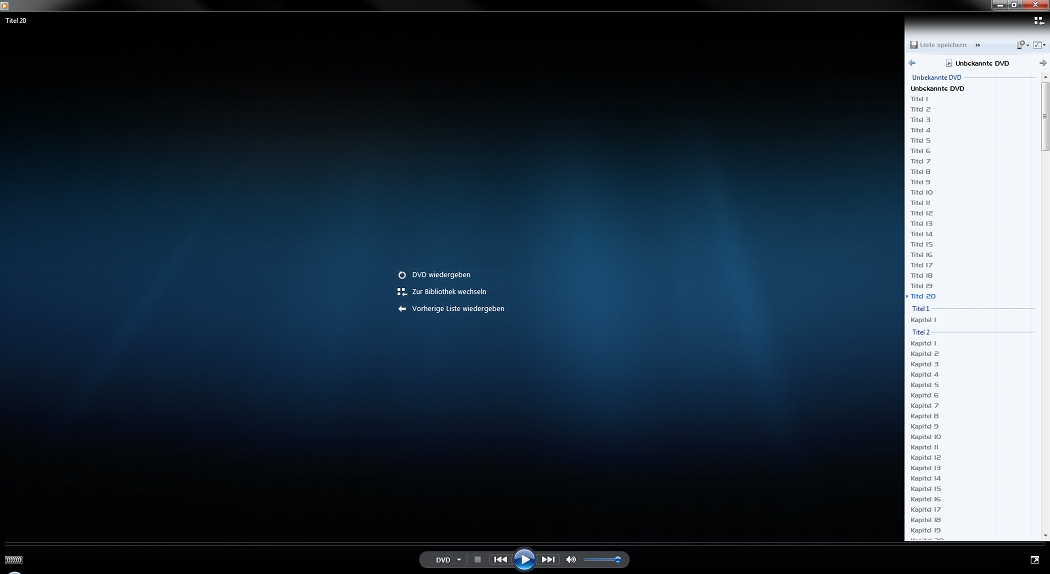Click the switch to library icon

[x=1038, y=20]
